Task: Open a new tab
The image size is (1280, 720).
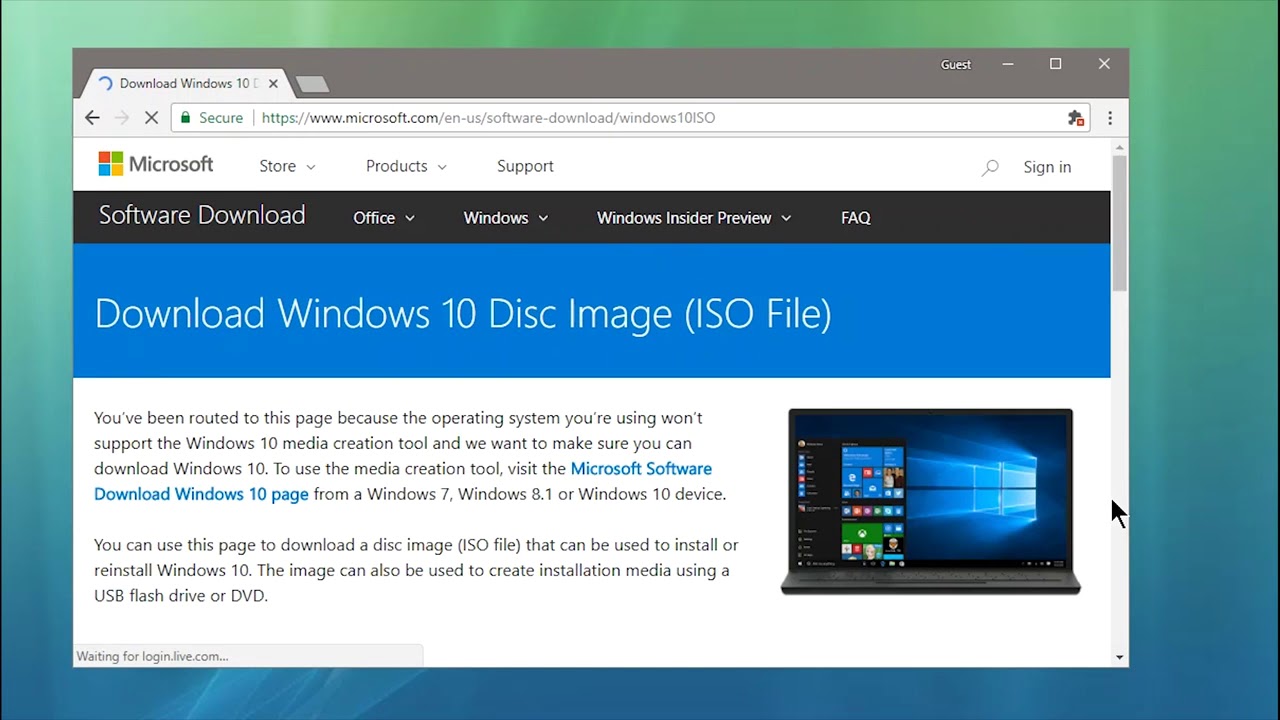Action: pyautogui.click(x=312, y=85)
